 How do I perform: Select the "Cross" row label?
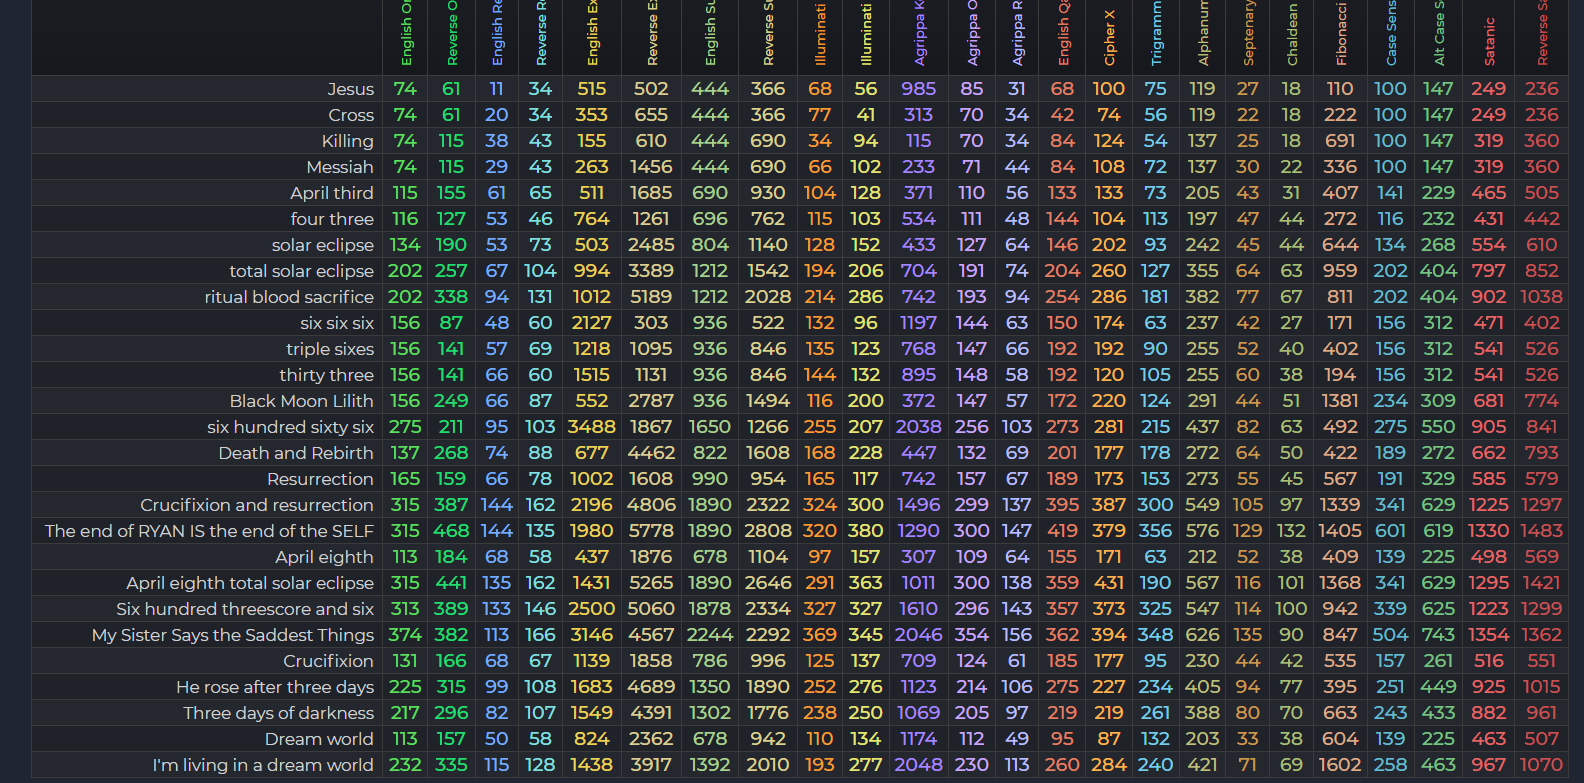tap(351, 115)
